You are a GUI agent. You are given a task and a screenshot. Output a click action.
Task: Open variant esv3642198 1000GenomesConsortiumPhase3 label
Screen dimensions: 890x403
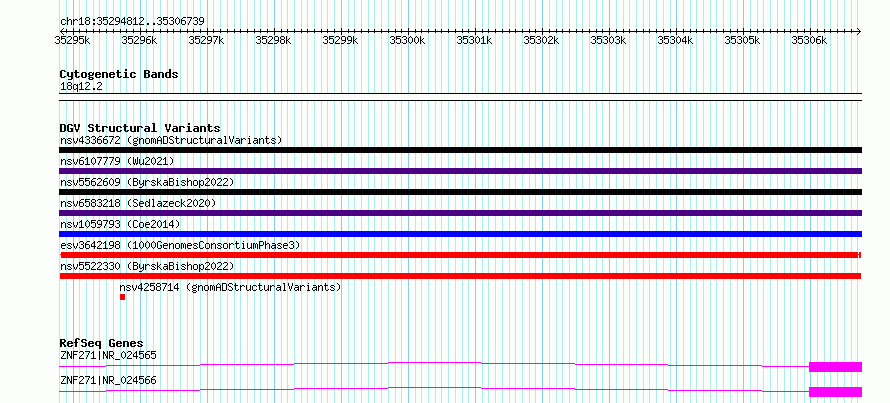click(180, 245)
